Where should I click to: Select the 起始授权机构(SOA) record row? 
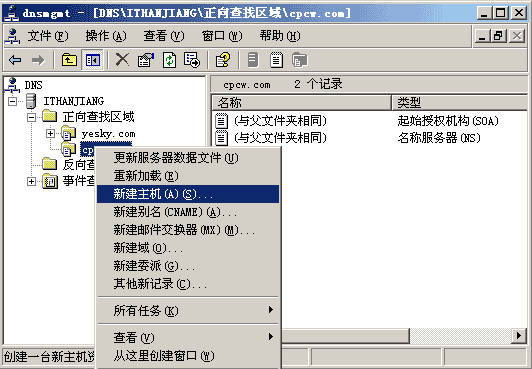coord(369,121)
